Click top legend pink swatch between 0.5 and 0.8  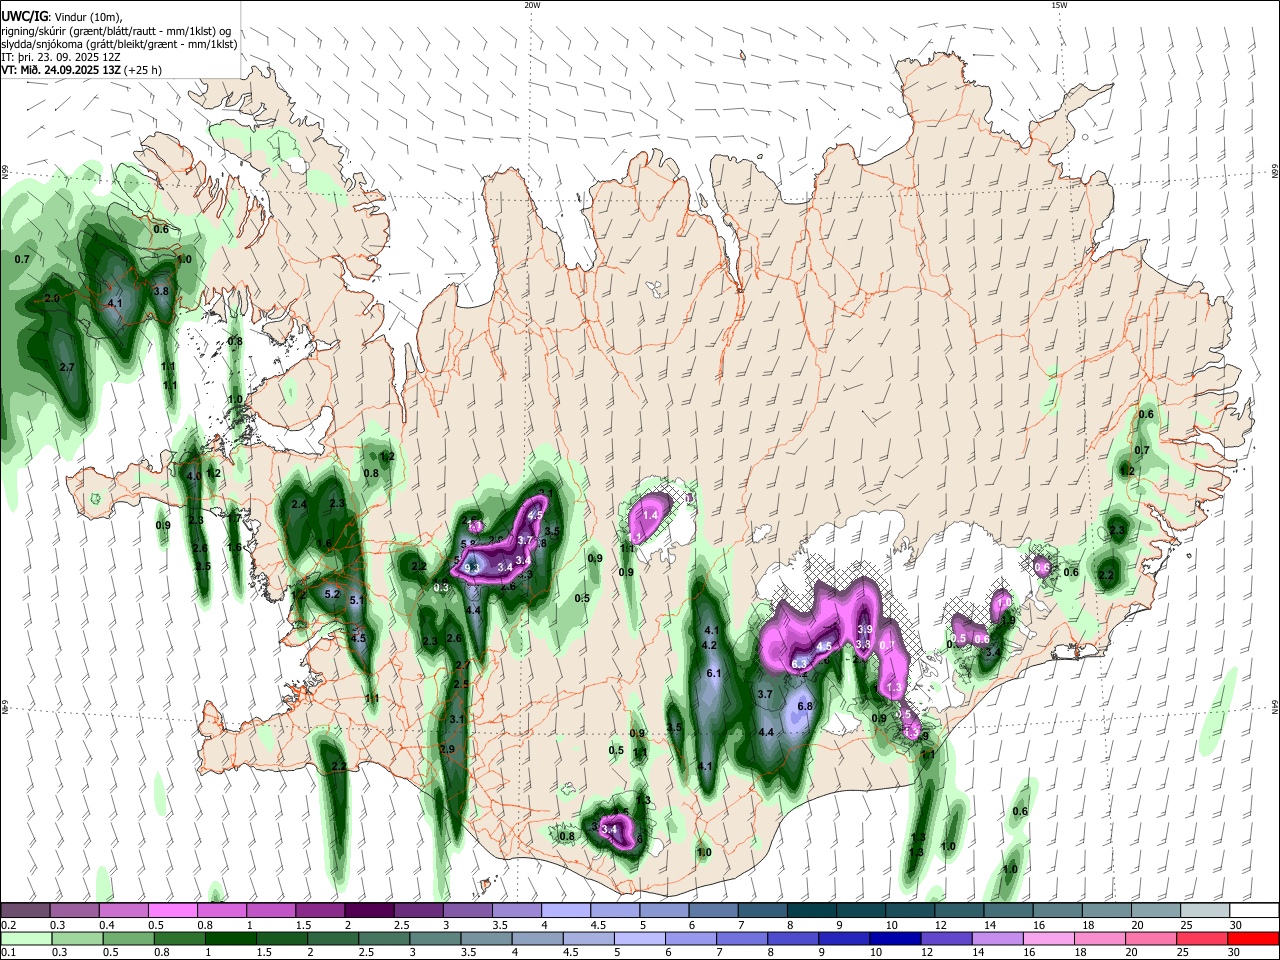173,910
